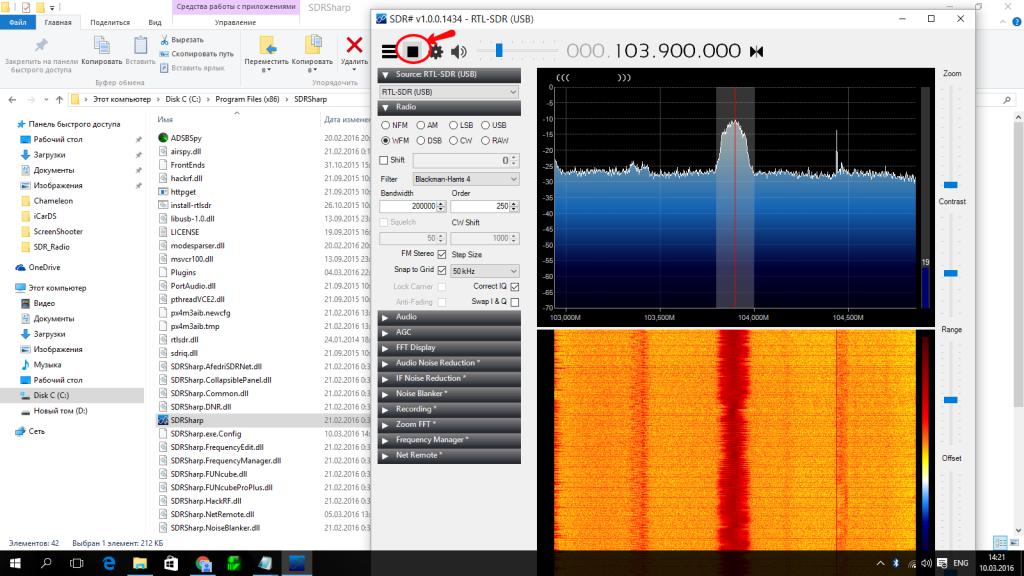Switch to the Вид ribbon tab
Viewport: 1024px width, 576px height.
click(155, 21)
